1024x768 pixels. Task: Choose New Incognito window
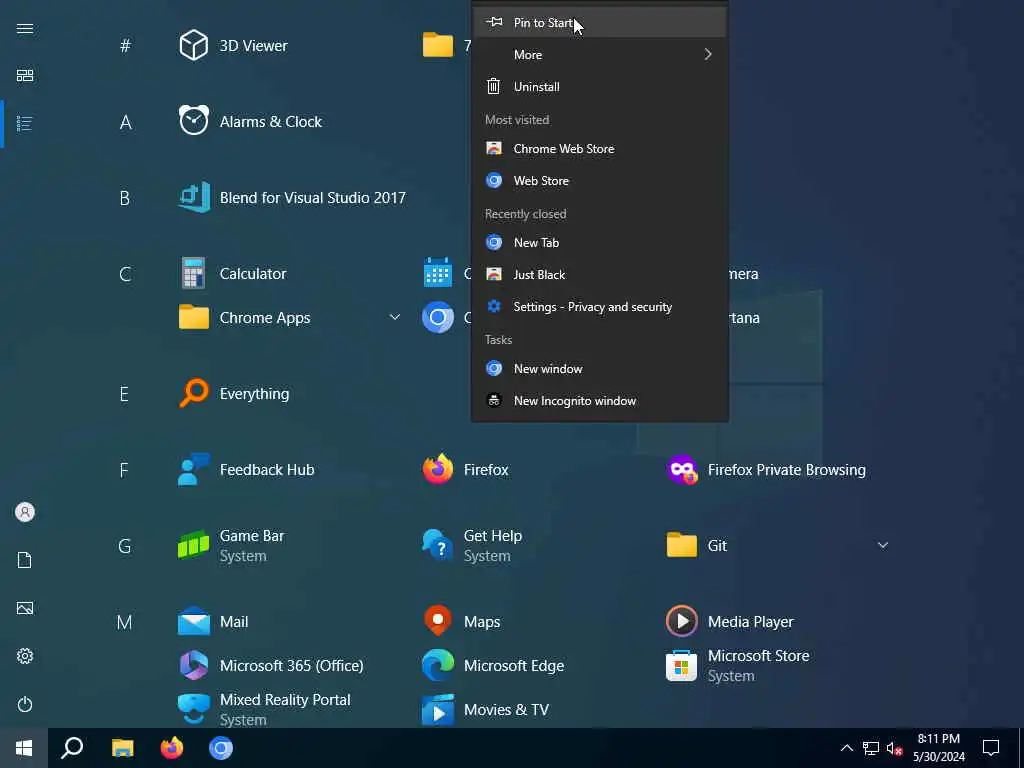pos(600,401)
